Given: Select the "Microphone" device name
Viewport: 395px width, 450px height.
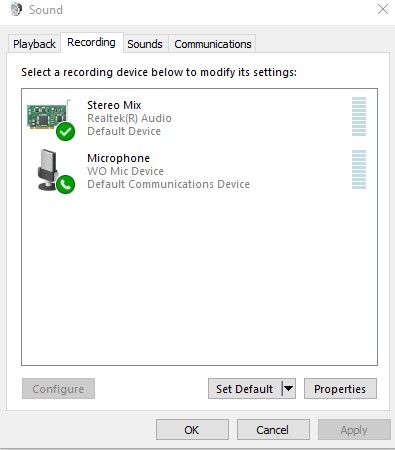Looking at the screenshot, I should pyautogui.click(x=118, y=158).
